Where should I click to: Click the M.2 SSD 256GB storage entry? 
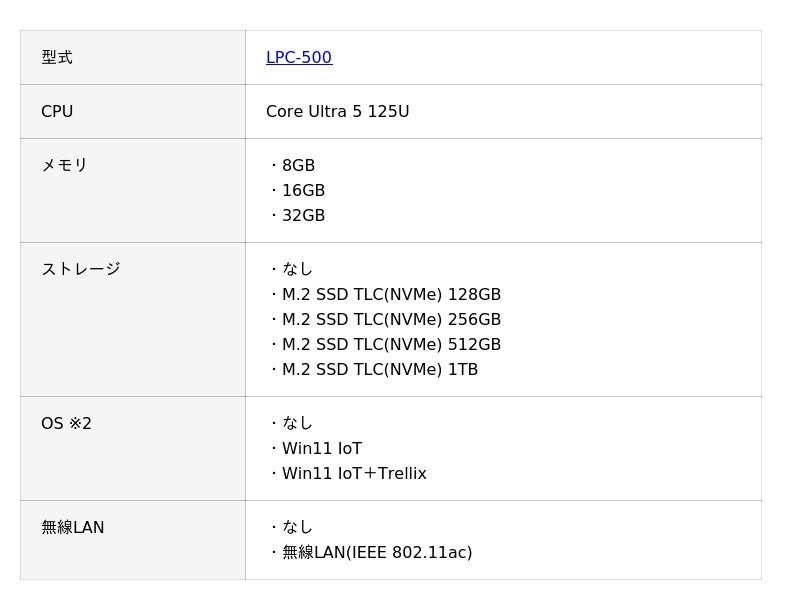click(391, 320)
